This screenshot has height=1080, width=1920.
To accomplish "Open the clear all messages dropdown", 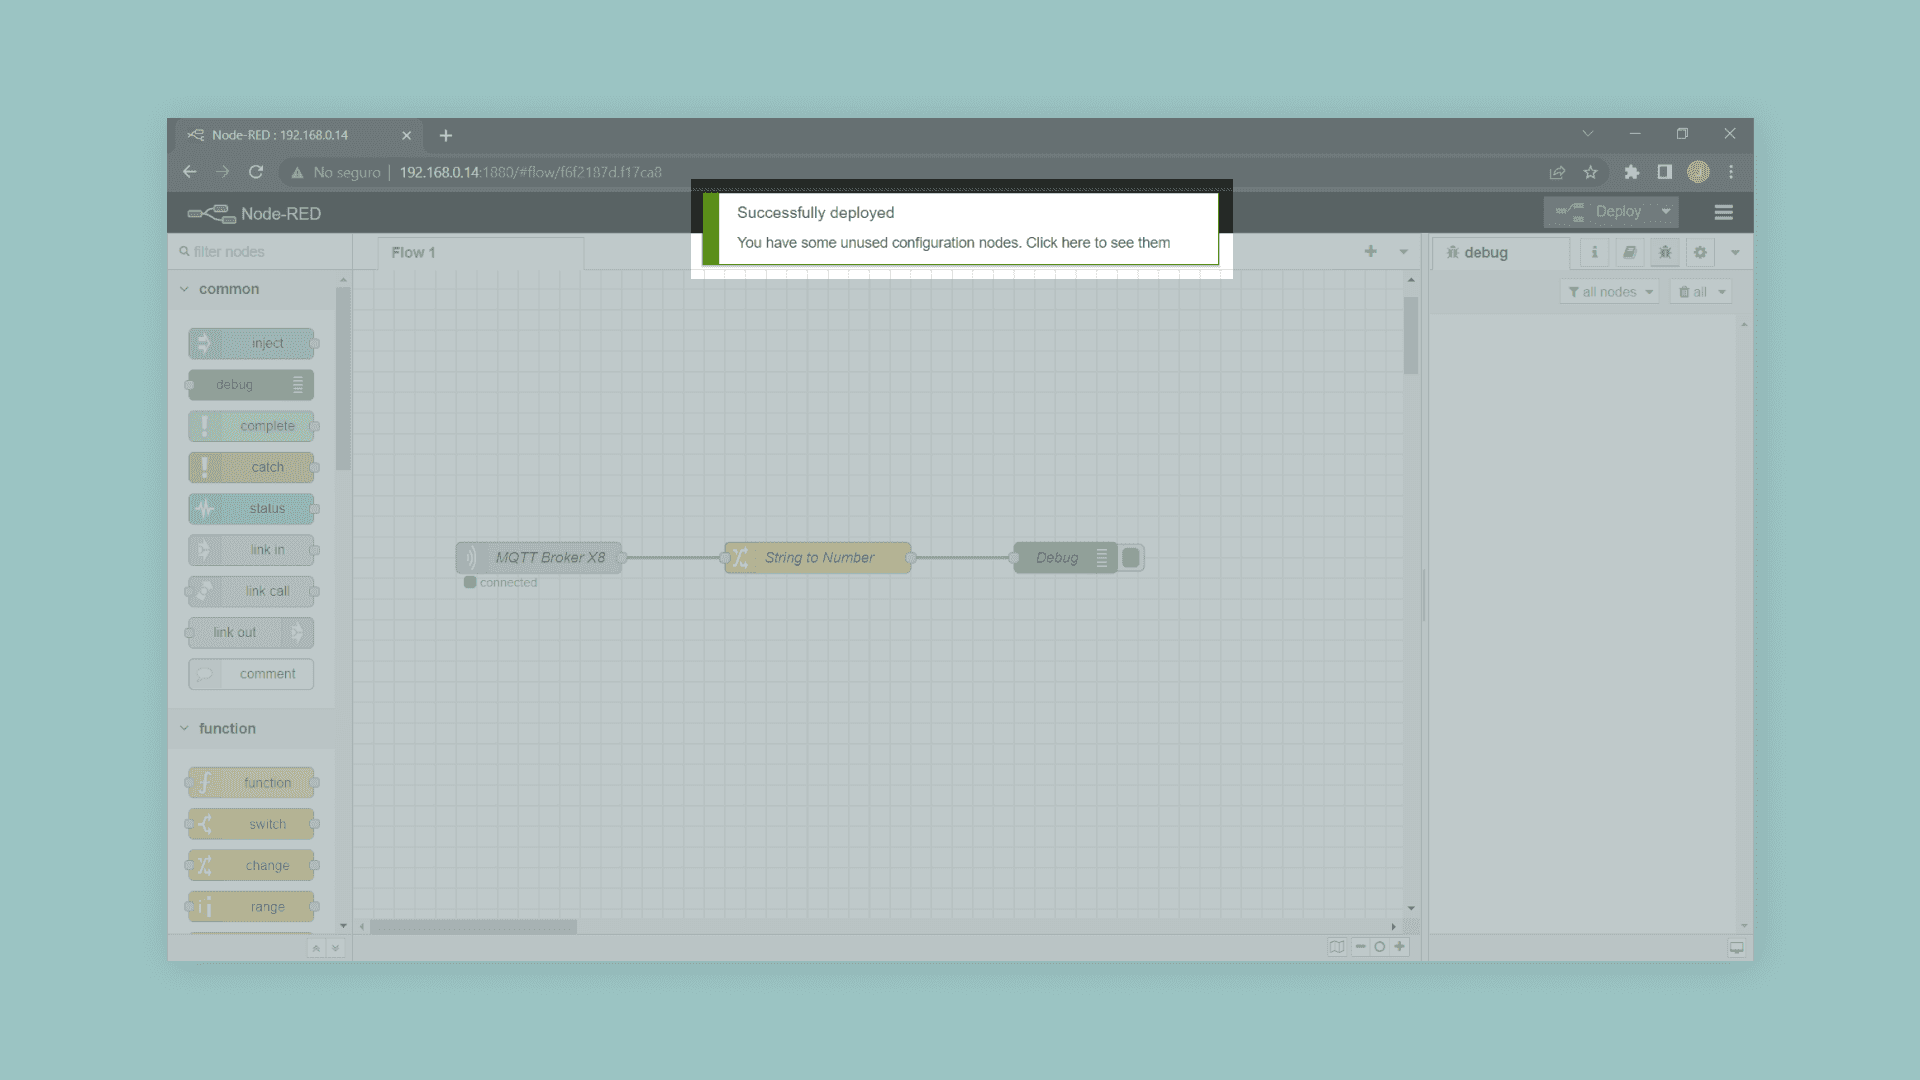I will [1722, 292].
